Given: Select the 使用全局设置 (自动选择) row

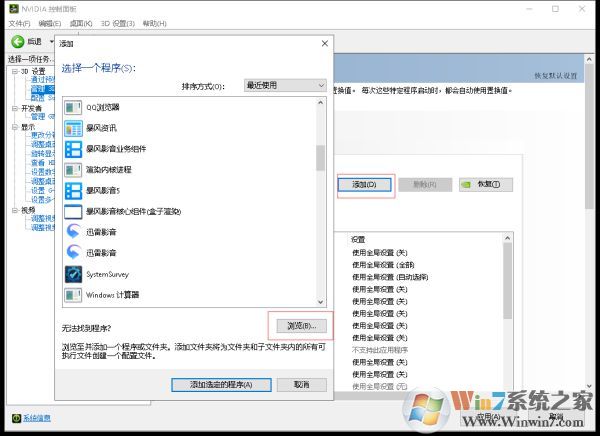Looking at the screenshot, I should 390,277.
